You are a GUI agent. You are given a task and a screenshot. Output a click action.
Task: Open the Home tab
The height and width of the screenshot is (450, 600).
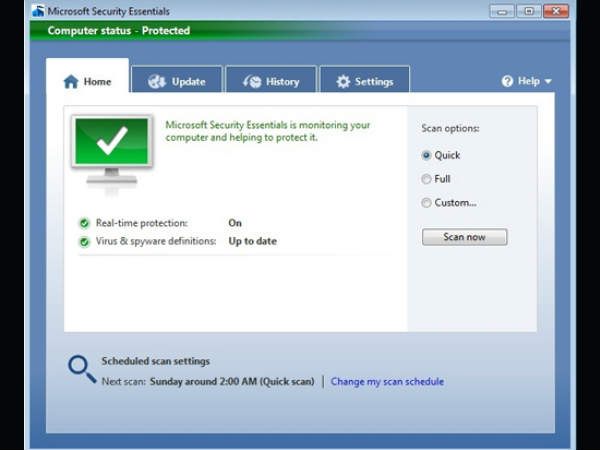87,76
